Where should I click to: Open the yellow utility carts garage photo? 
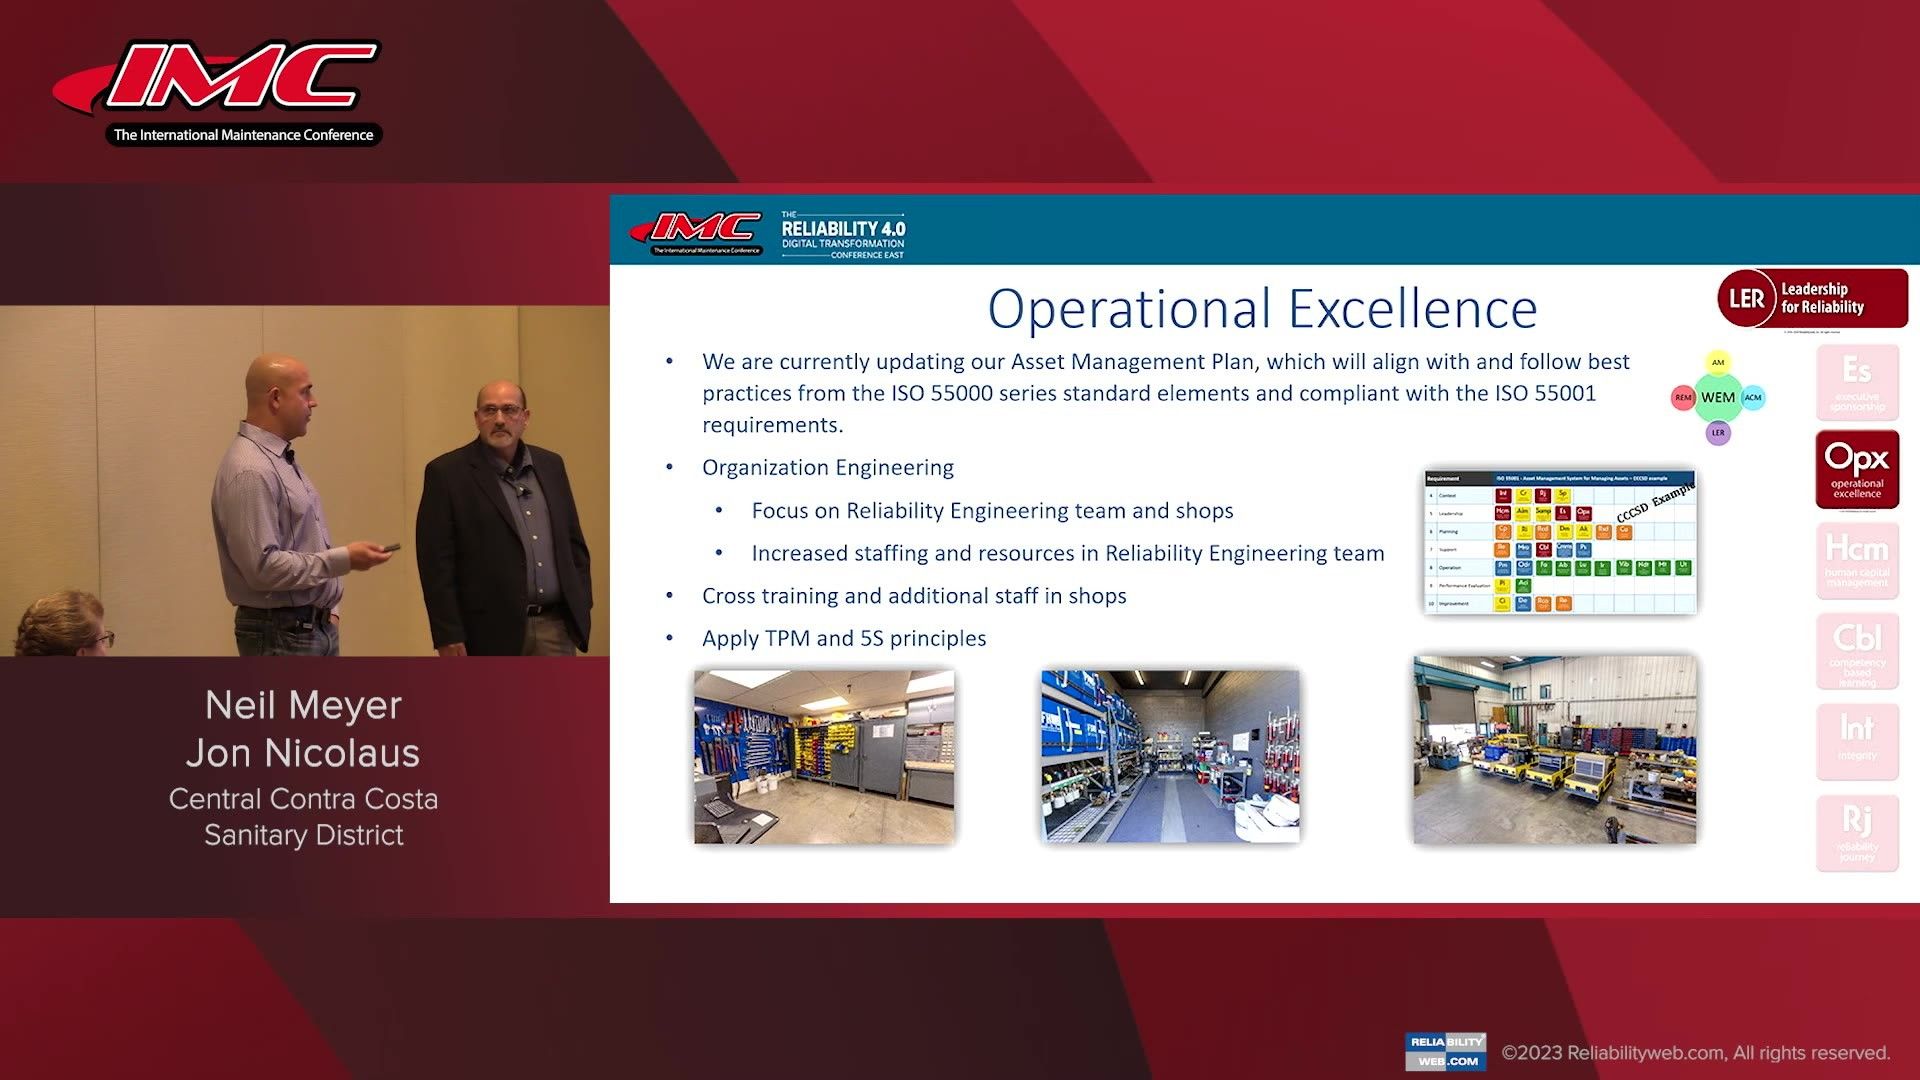click(1554, 750)
